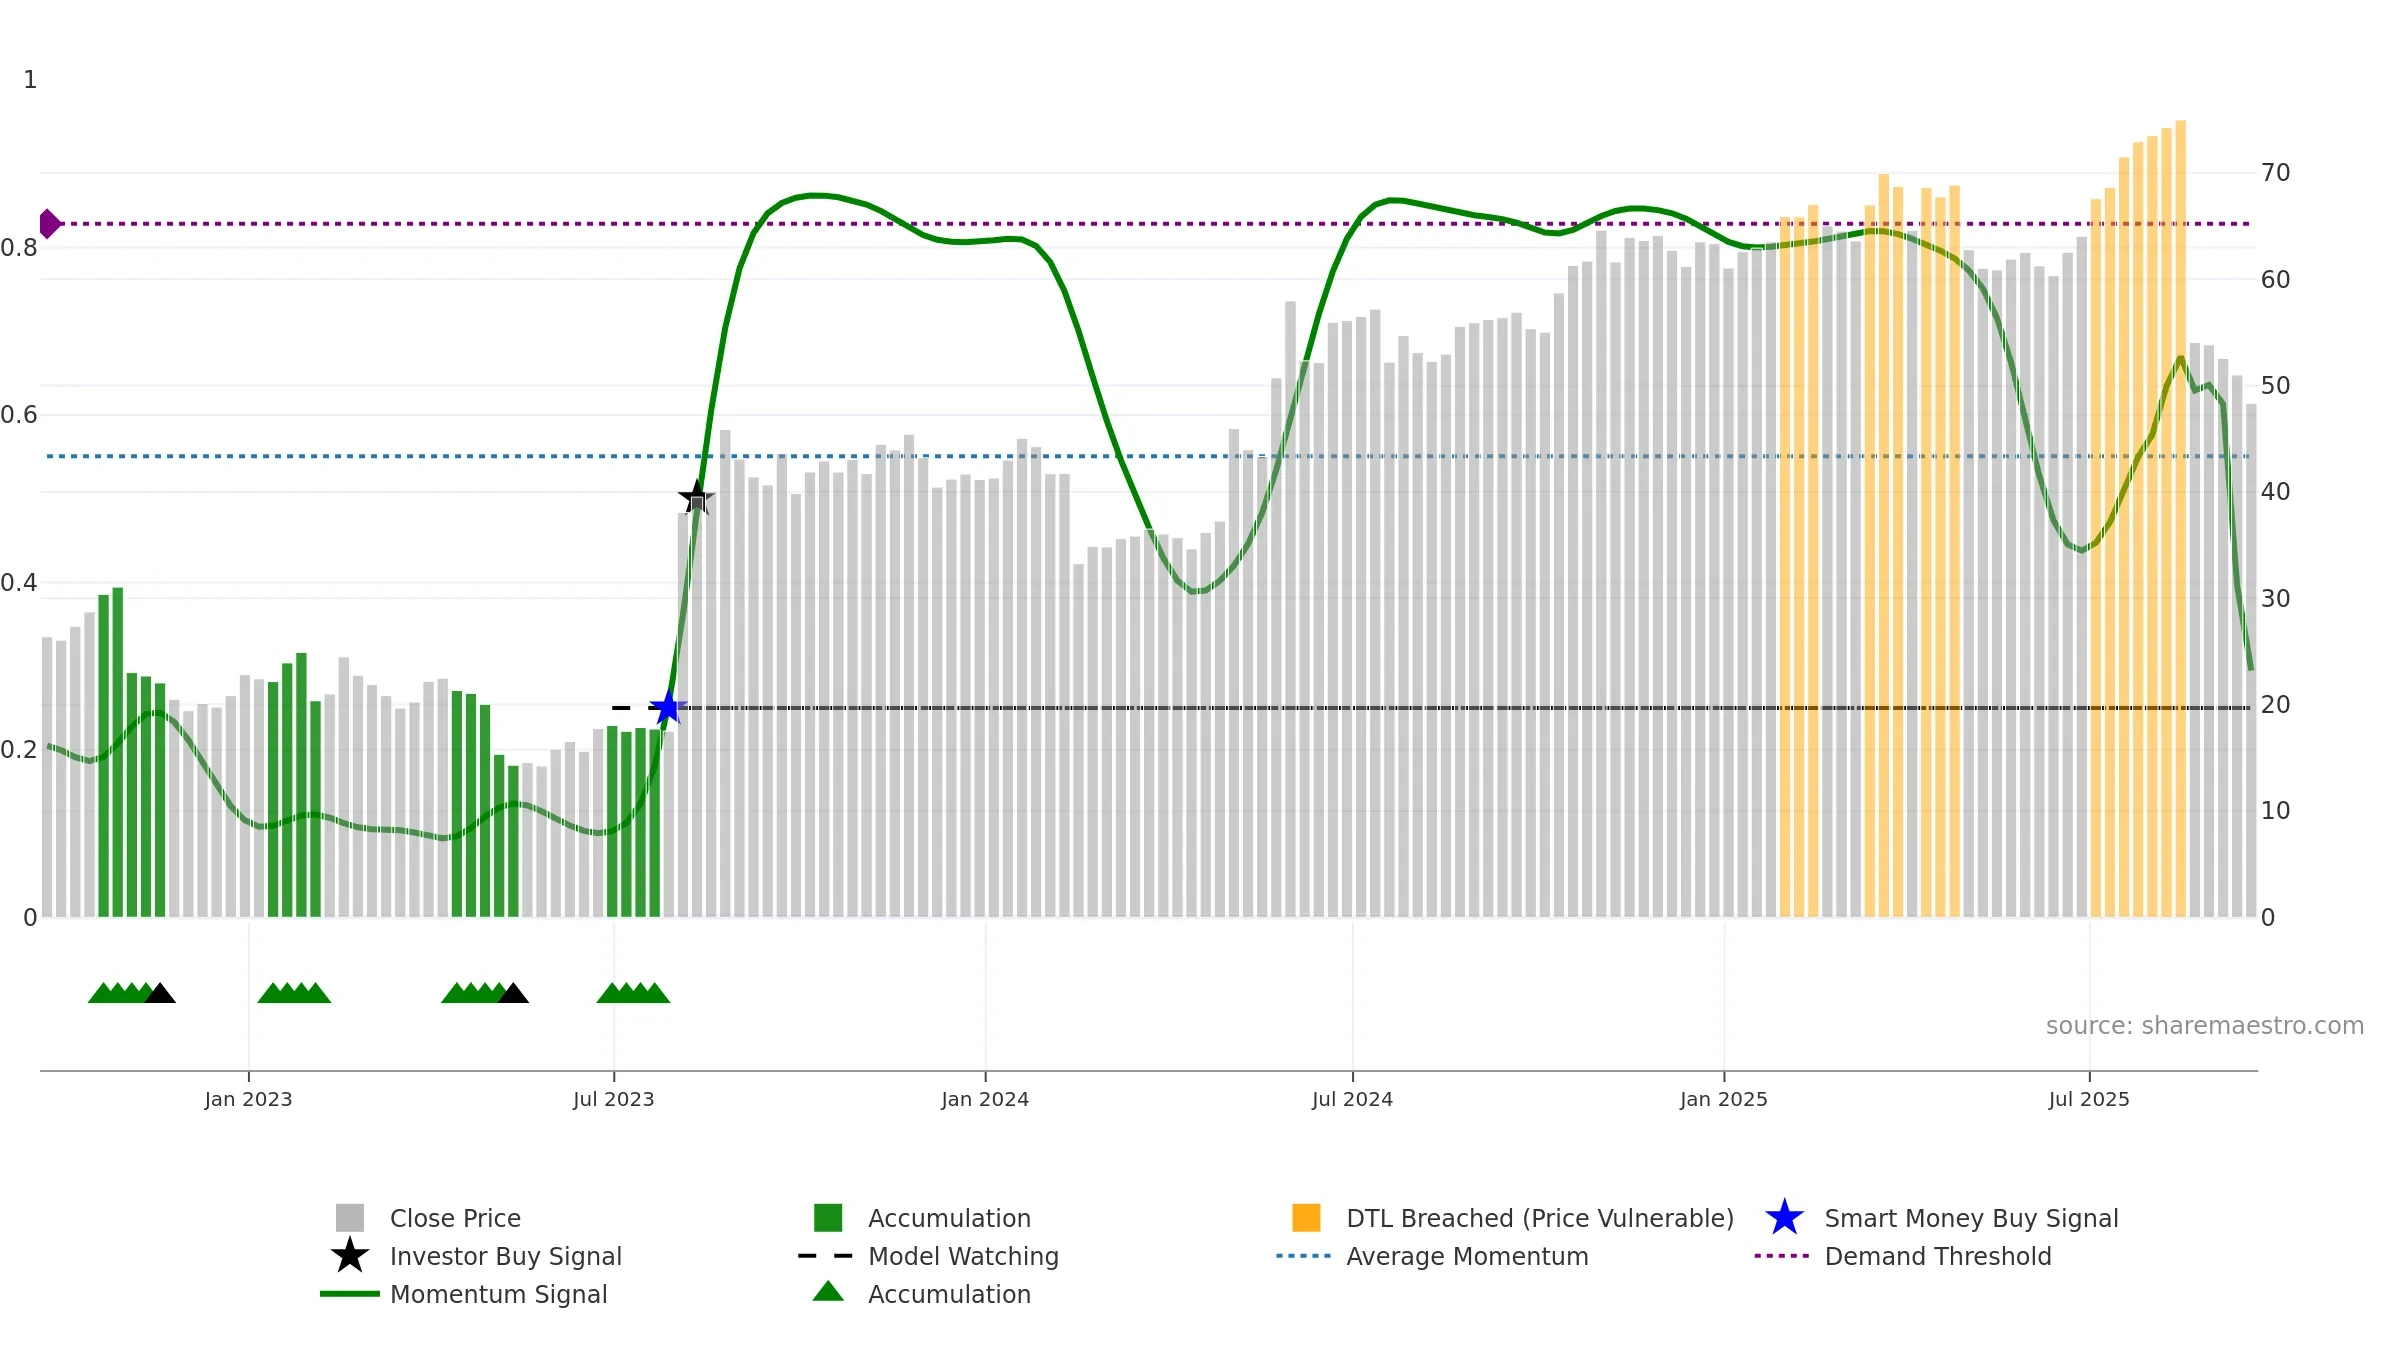Click the Investor Buy Signal legend star
Viewport: 2400px width, 1350px height.
click(350, 1256)
